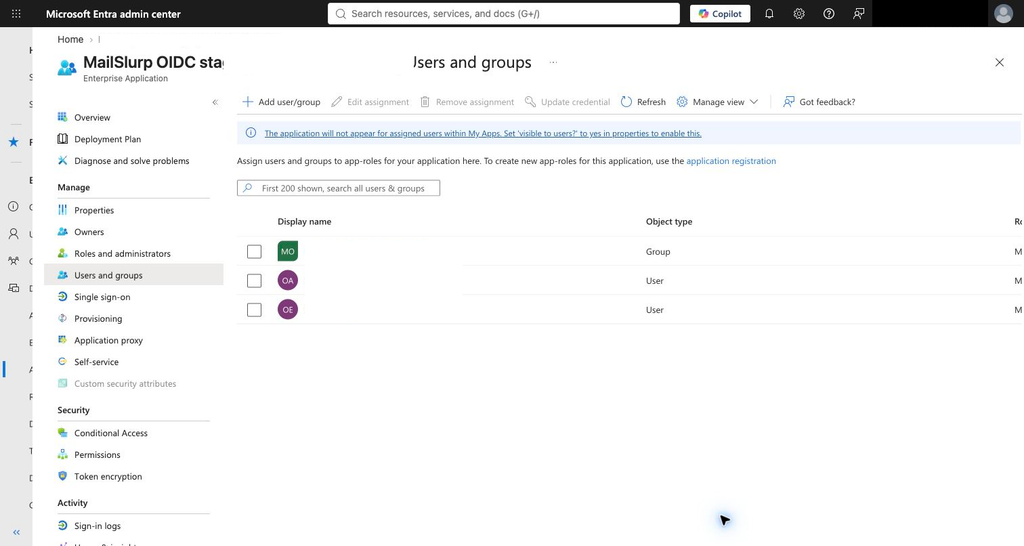Click the single user icon in left nav
The width and height of the screenshot is (1024, 546).
(13, 234)
